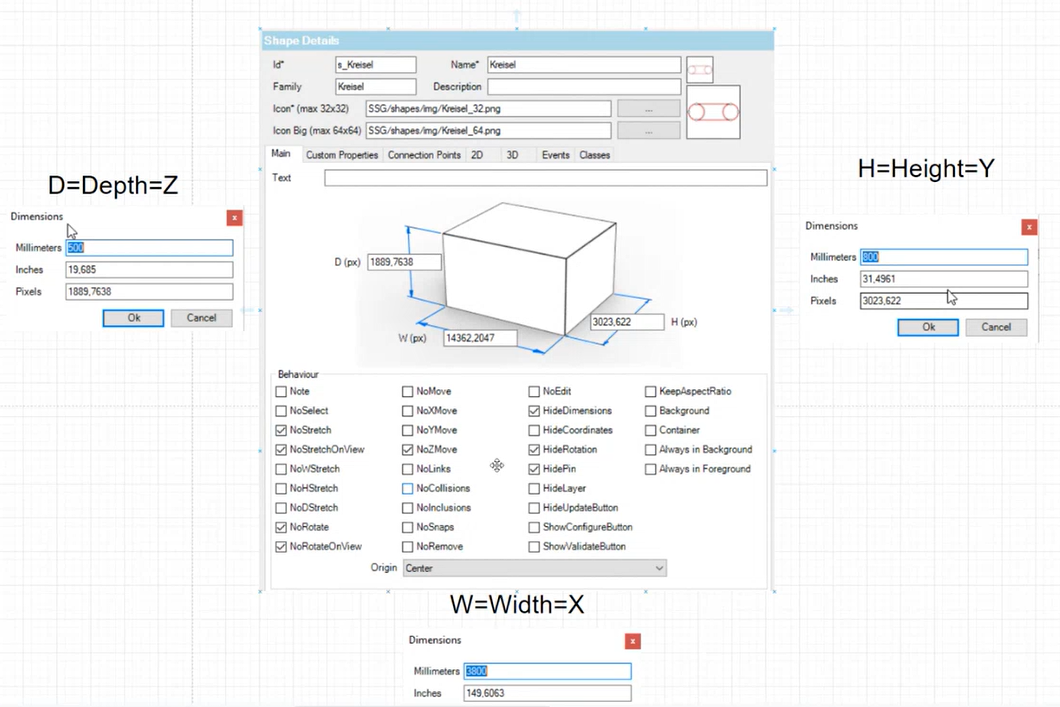Click the Icon path field Kreisel_32.png
This screenshot has width=1060, height=707.
(488, 109)
